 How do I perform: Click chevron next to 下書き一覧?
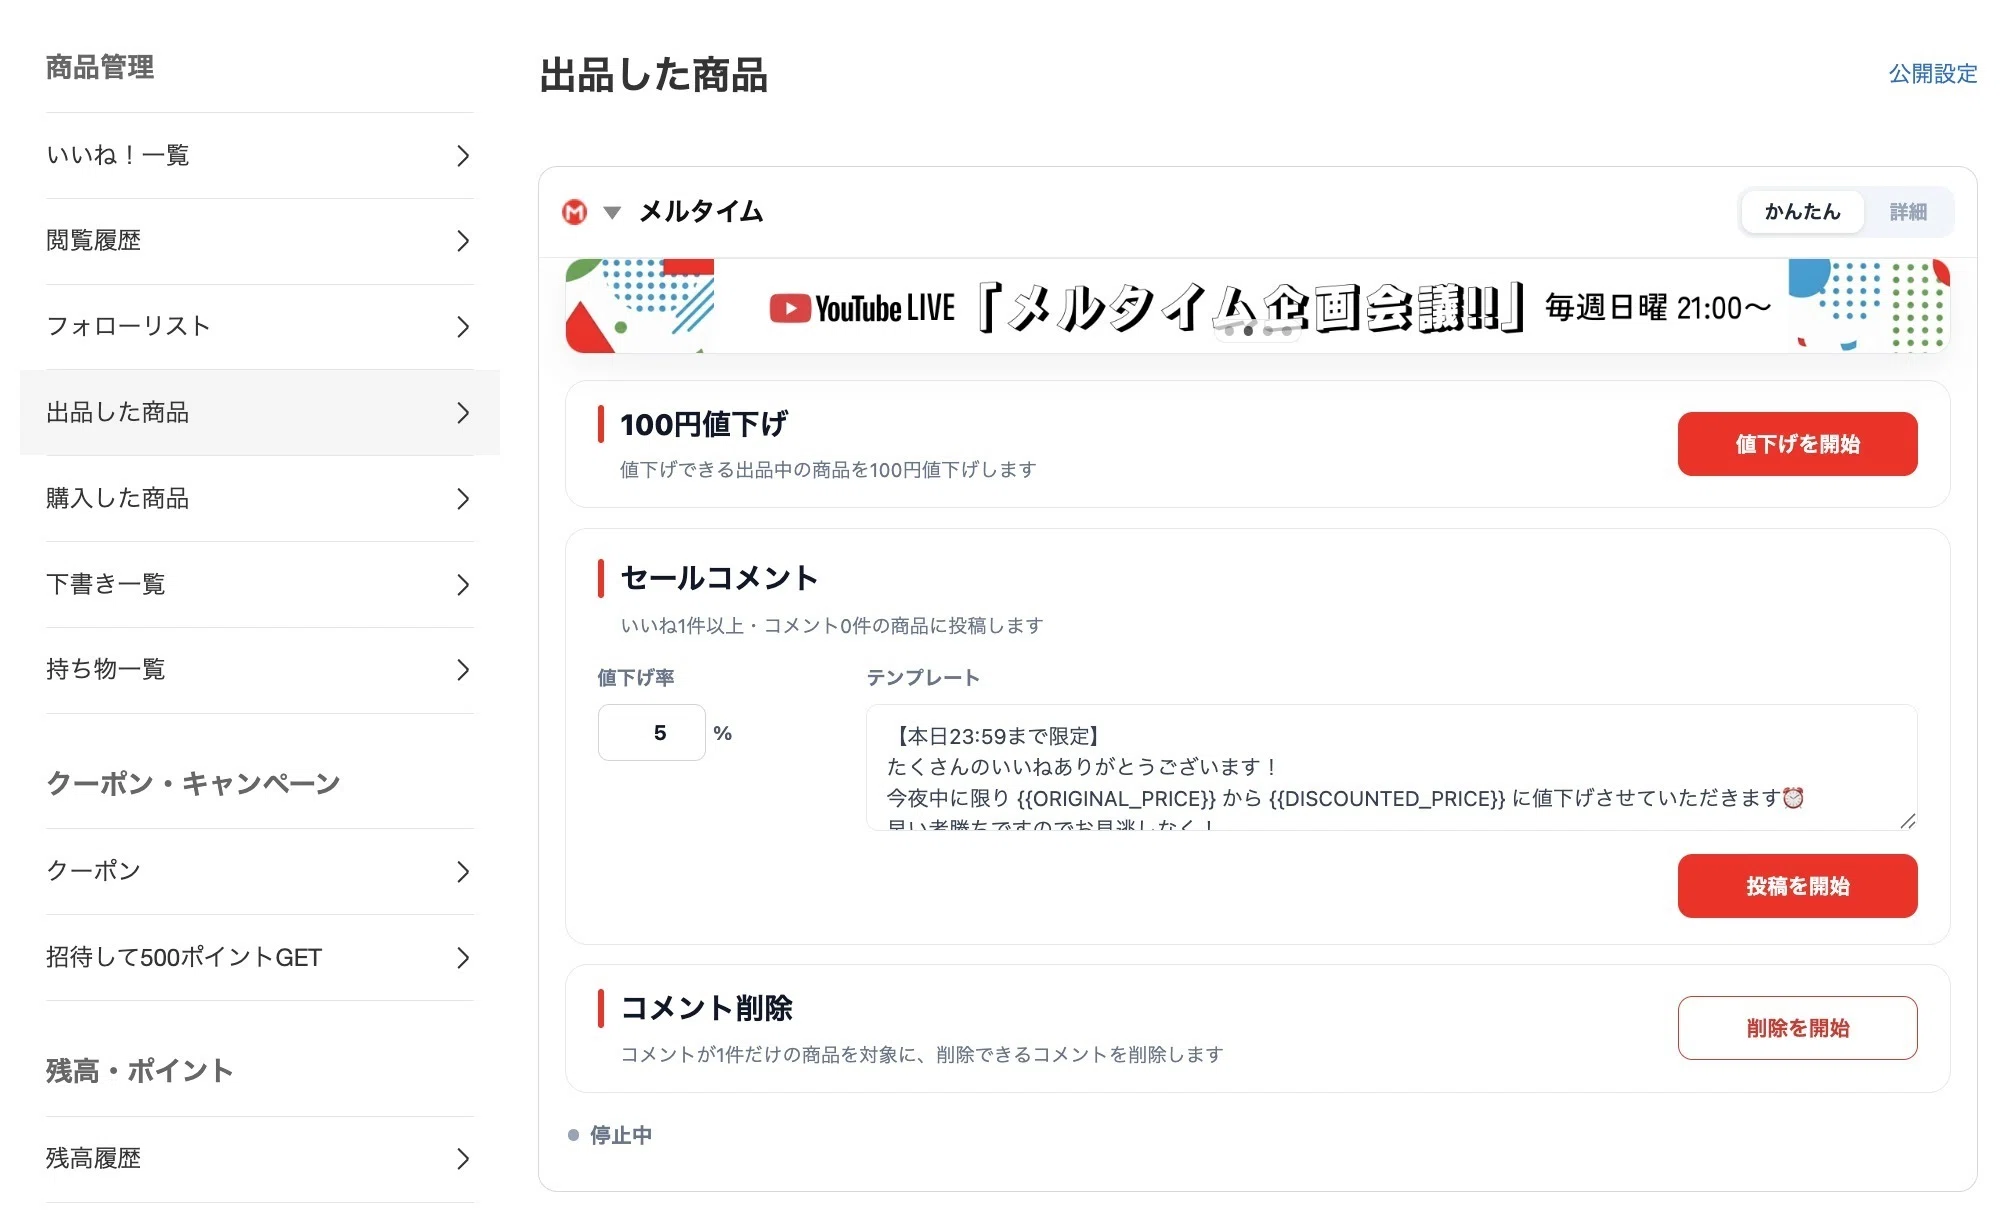463,585
